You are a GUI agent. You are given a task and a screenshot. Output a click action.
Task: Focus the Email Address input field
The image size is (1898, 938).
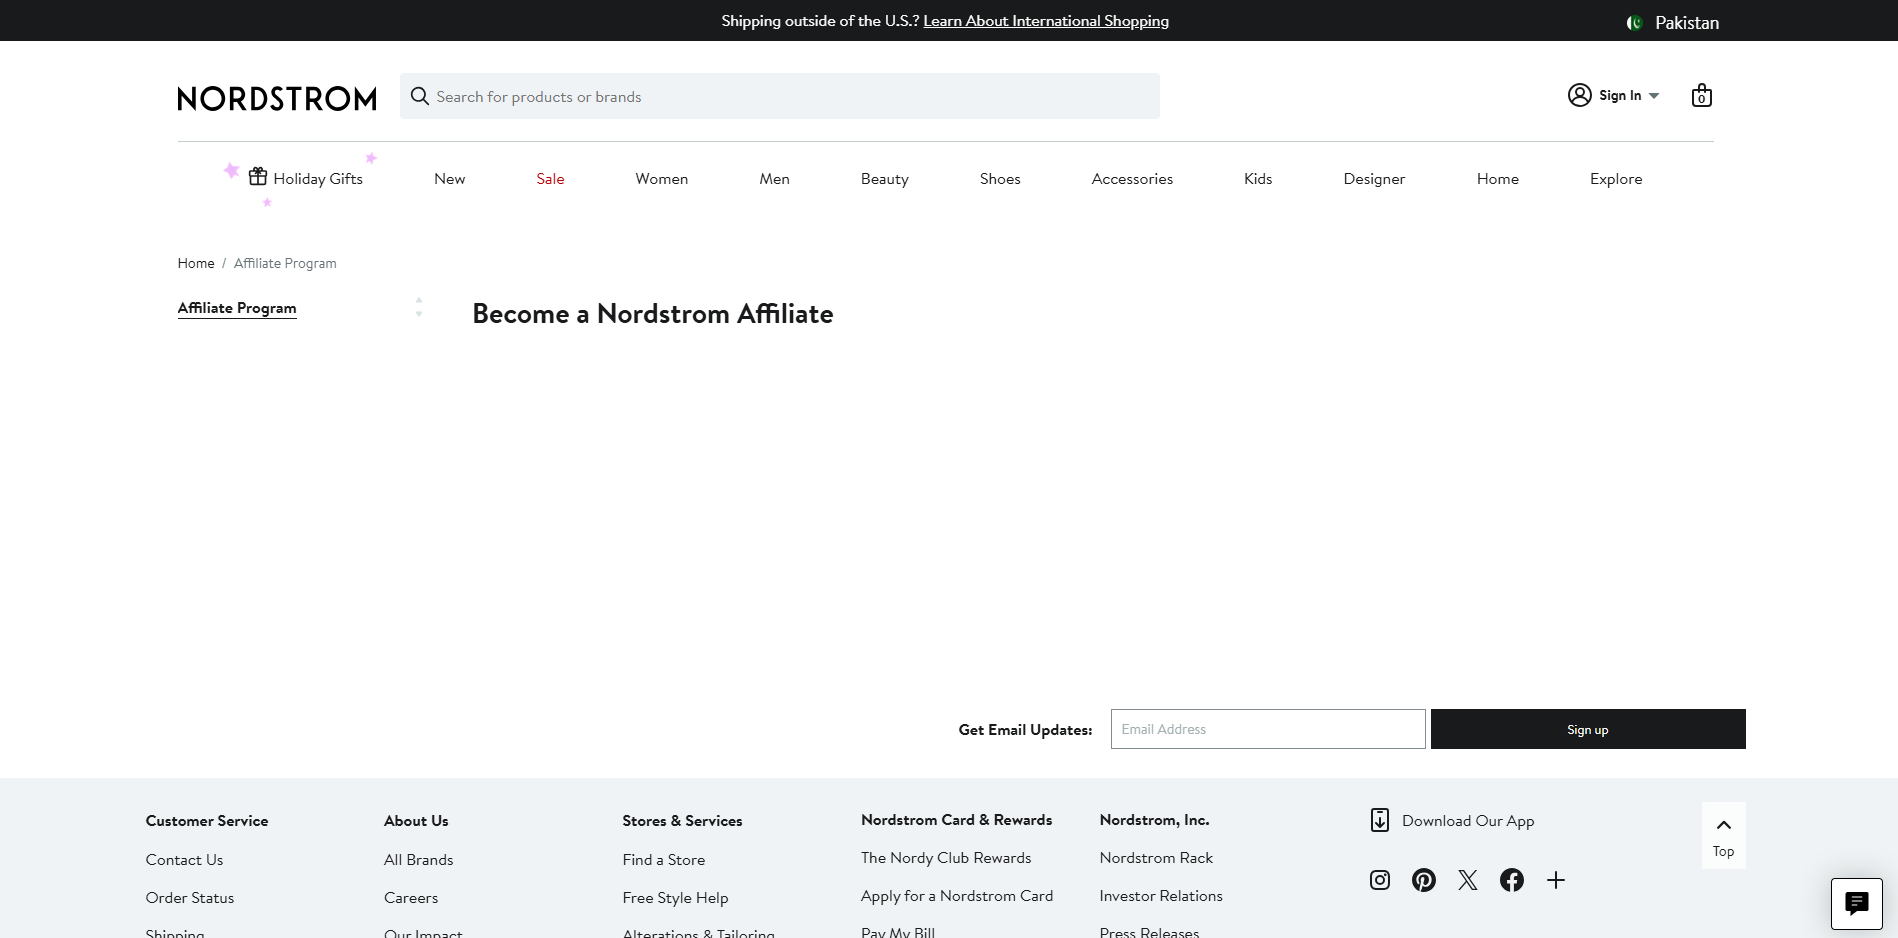(1267, 729)
